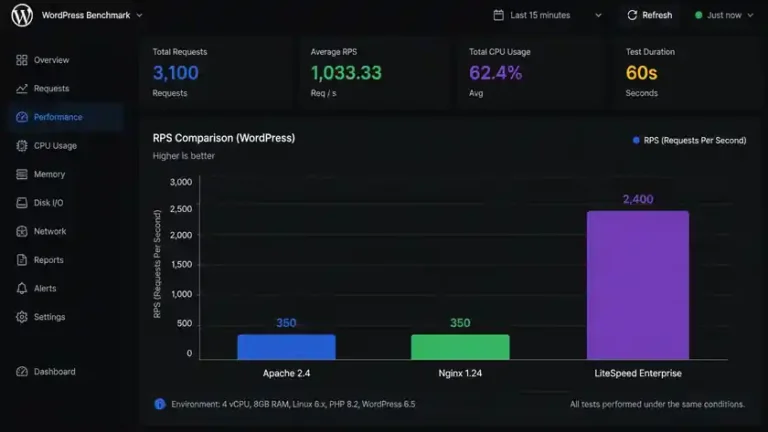Click the Settings gear icon
Viewport: 768px width, 432px height.
pos(22,317)
